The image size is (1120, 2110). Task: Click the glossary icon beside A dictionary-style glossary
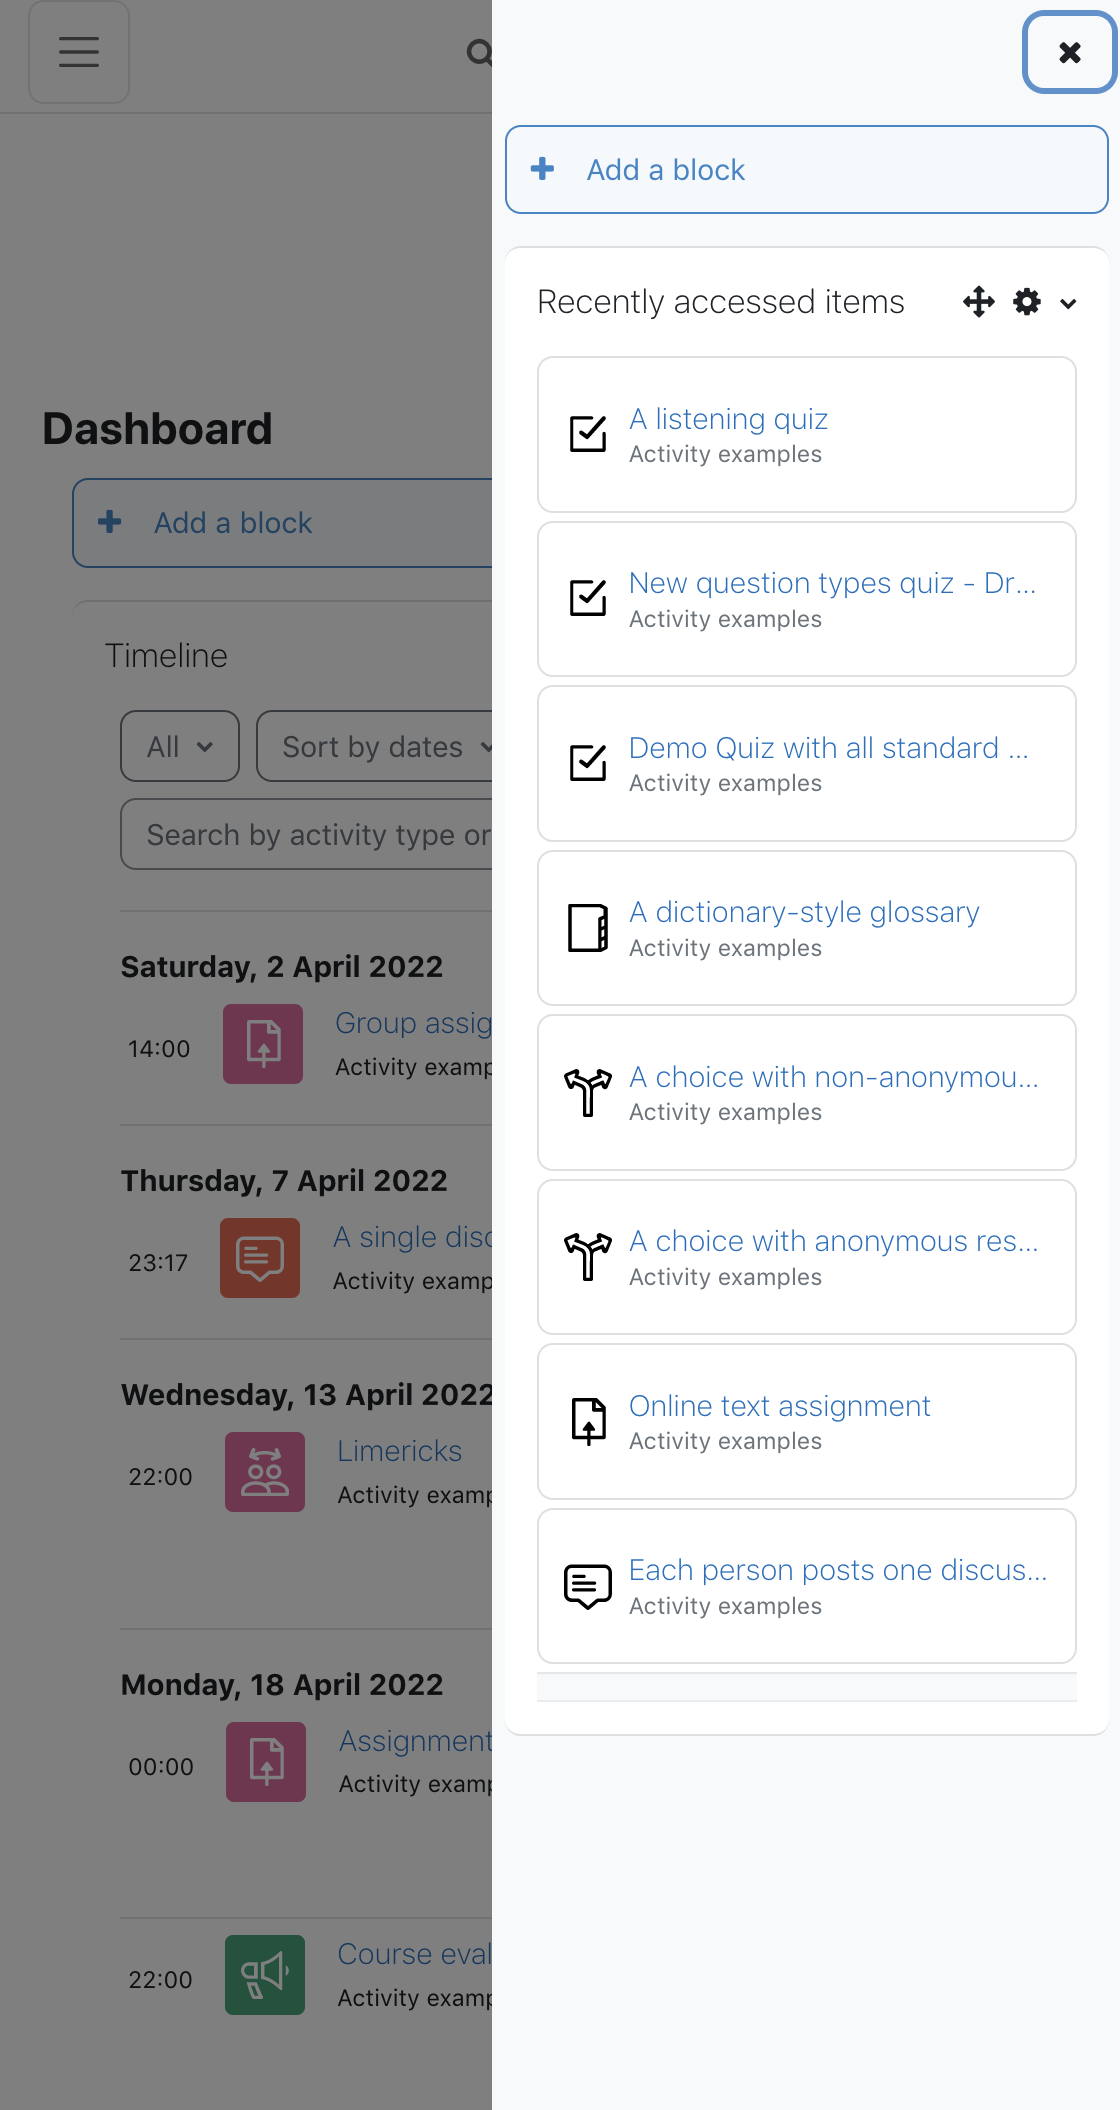(588, 928)
